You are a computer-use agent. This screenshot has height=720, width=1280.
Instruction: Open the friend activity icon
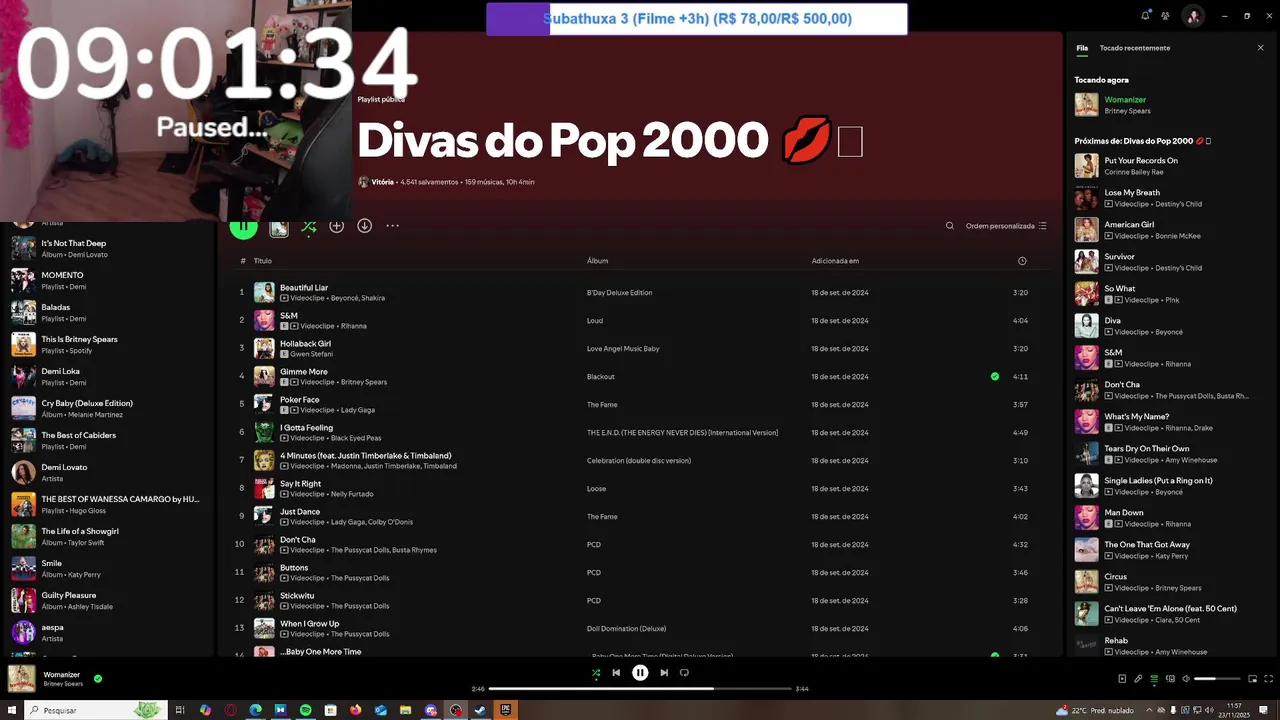1165,16
